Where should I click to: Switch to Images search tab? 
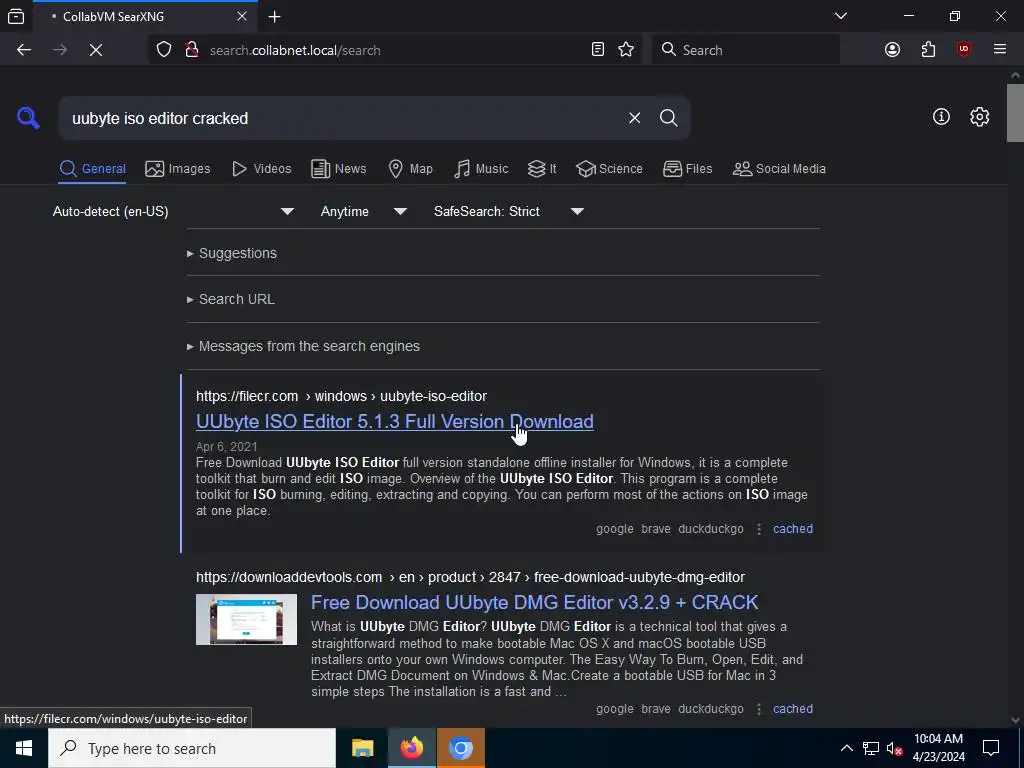click(x=178, y=169)
